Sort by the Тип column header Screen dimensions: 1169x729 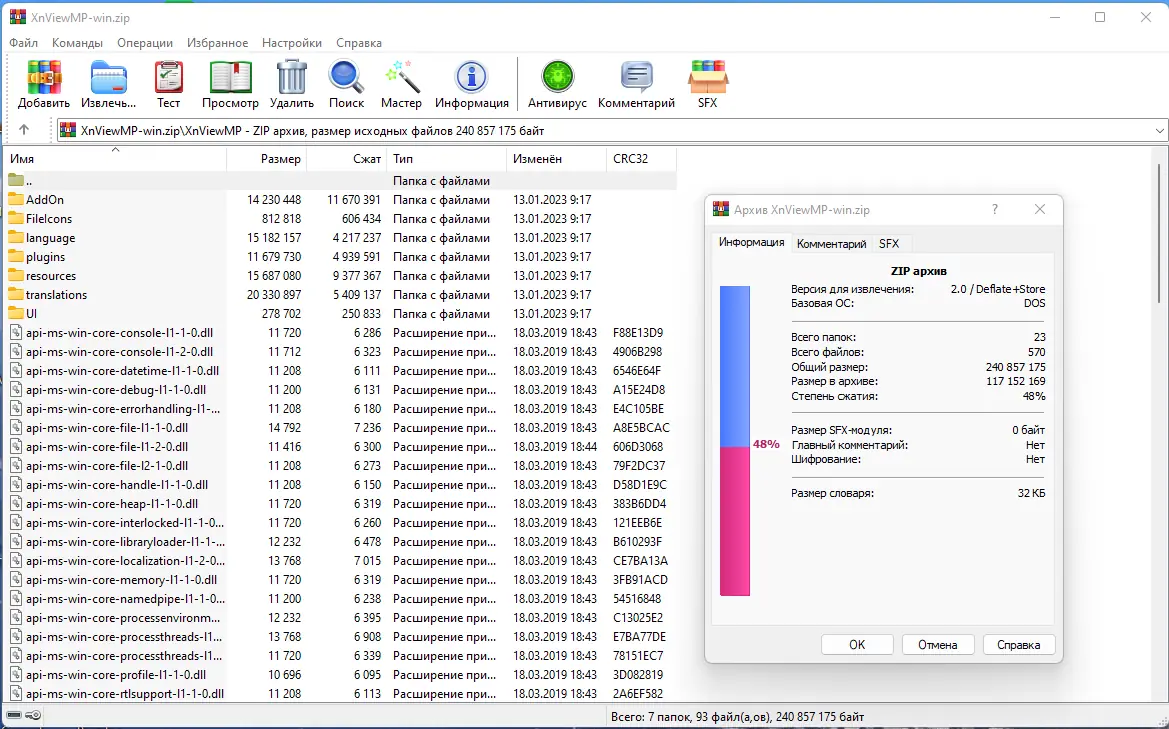(x=447, y=159)
